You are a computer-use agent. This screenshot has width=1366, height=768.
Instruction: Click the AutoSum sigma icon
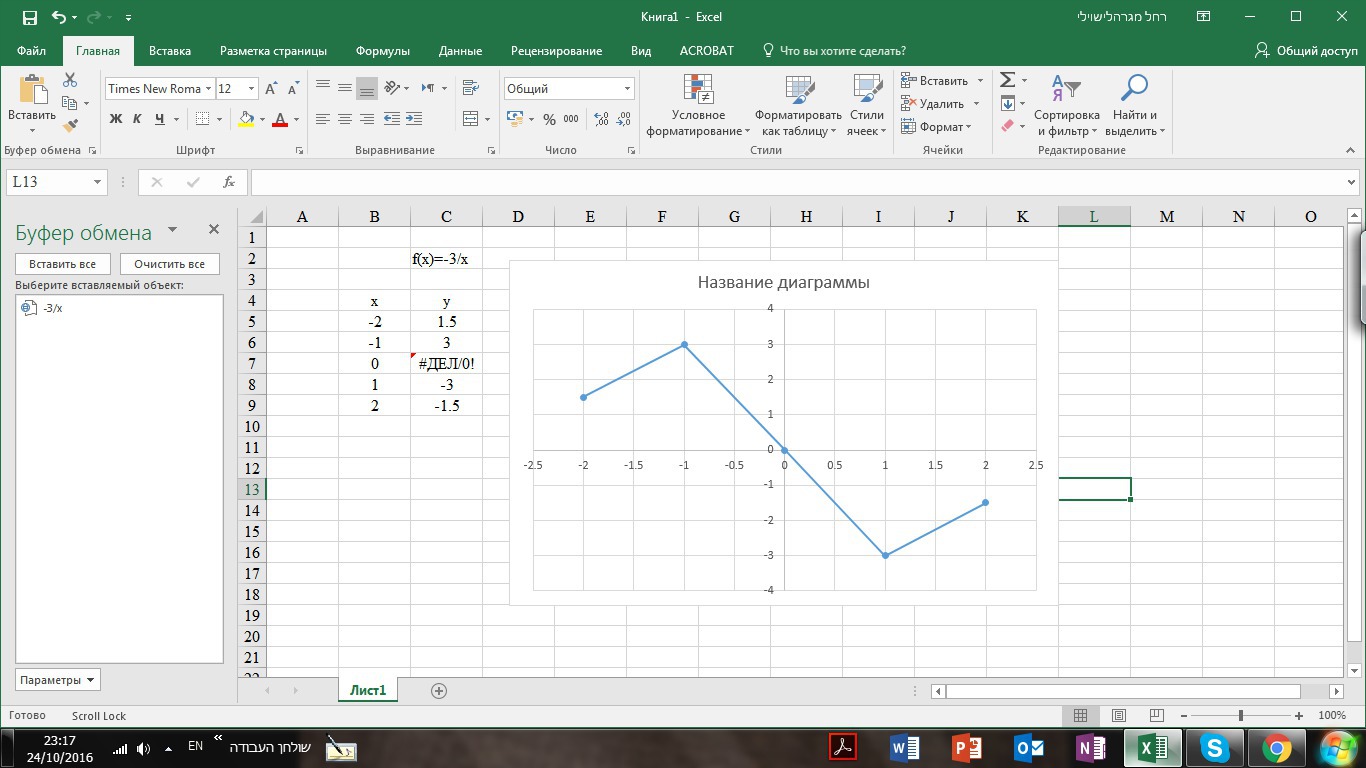[x=1008, y=80]
